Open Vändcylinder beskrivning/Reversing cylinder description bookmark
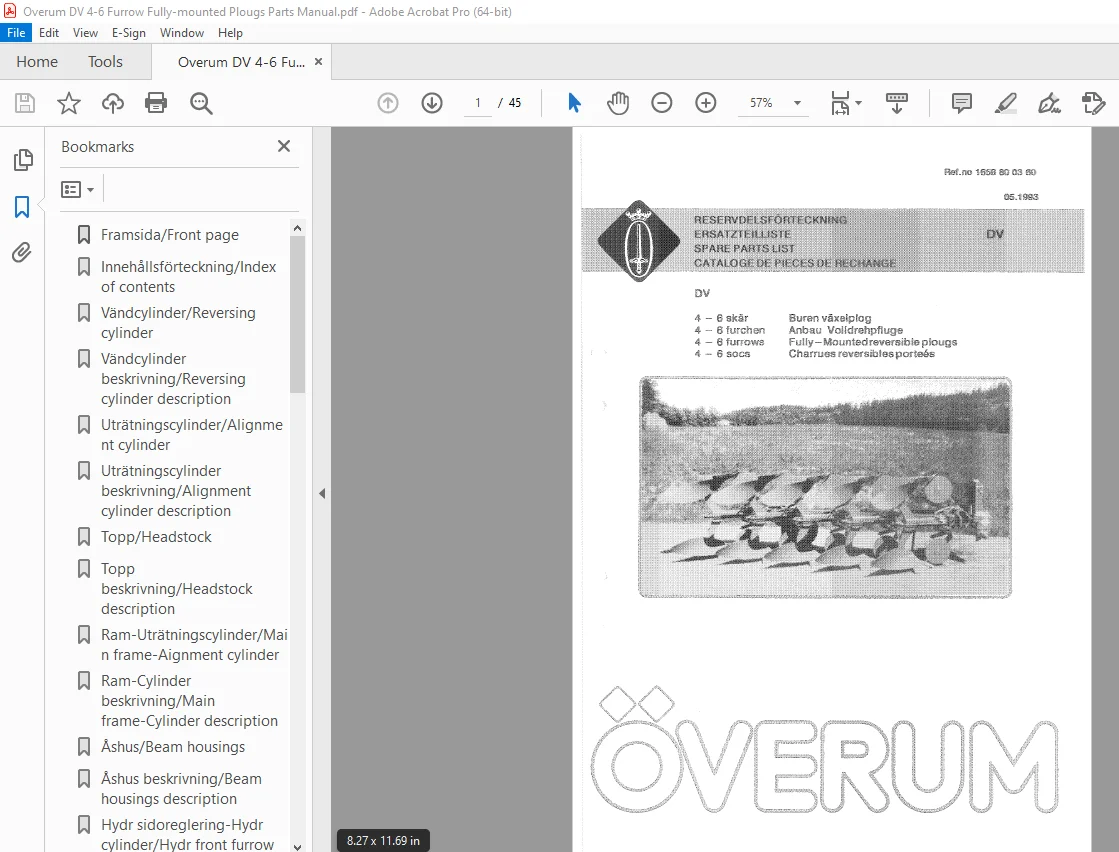This screenshot has width=1119, height=852. (173, 379)
